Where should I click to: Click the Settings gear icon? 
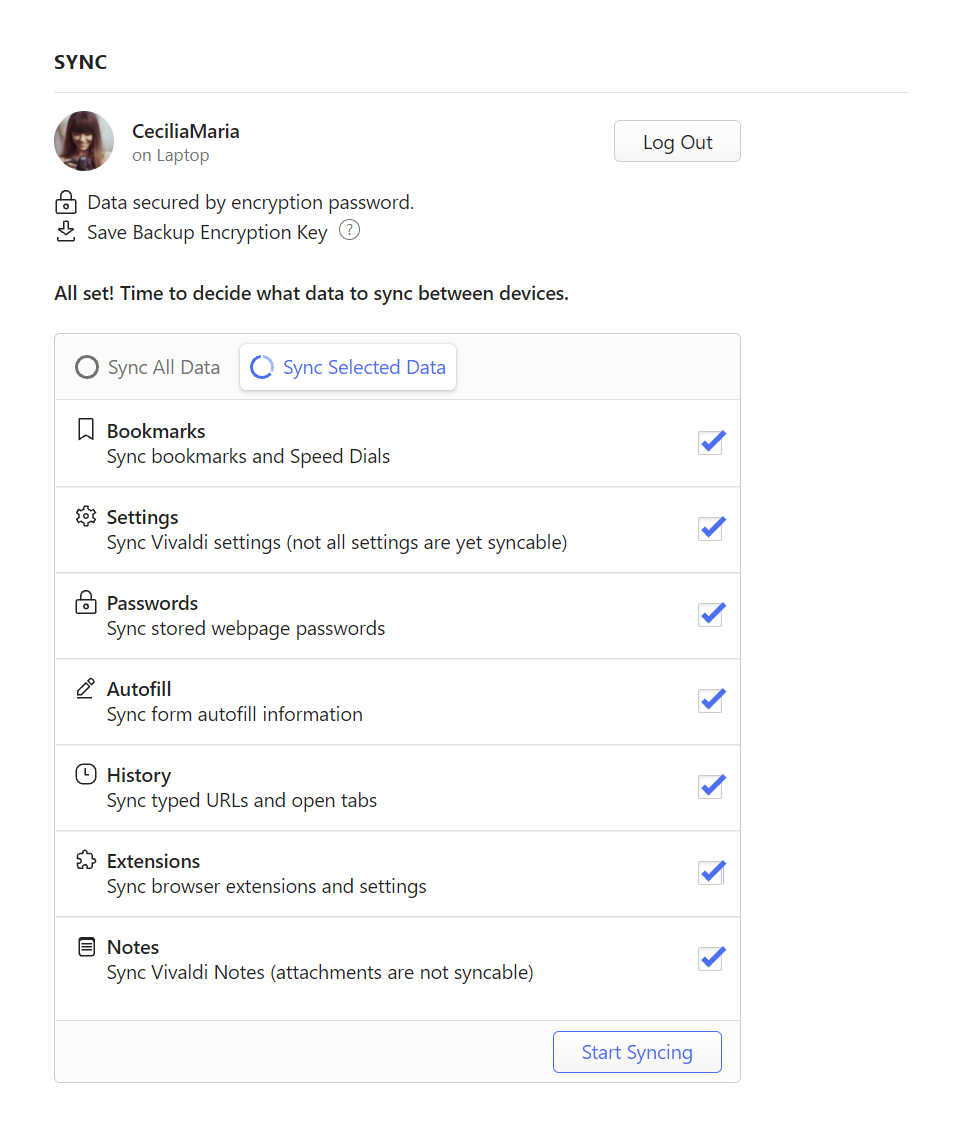[x=86, y=516]
